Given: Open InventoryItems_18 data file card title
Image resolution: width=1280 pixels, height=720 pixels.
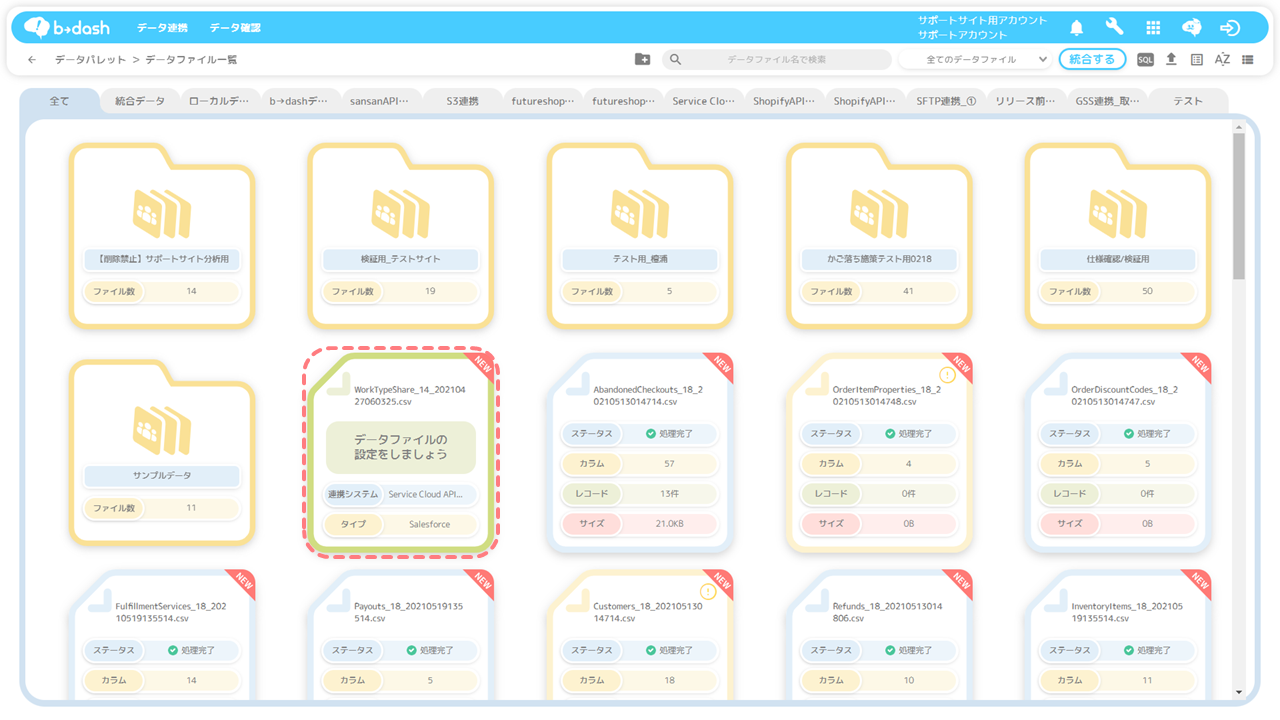Looking at the screenshot, I should point(1126,612).
